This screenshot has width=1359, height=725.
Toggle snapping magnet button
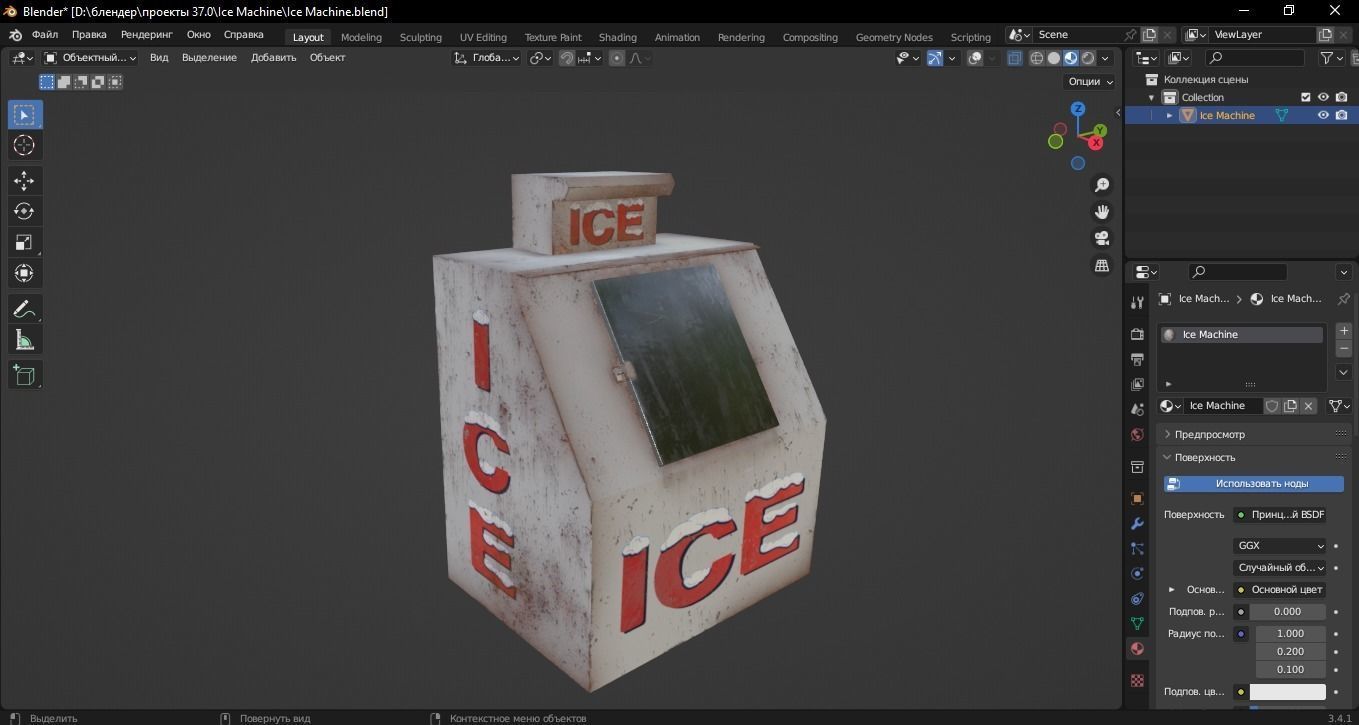click(x=567, y=58)
